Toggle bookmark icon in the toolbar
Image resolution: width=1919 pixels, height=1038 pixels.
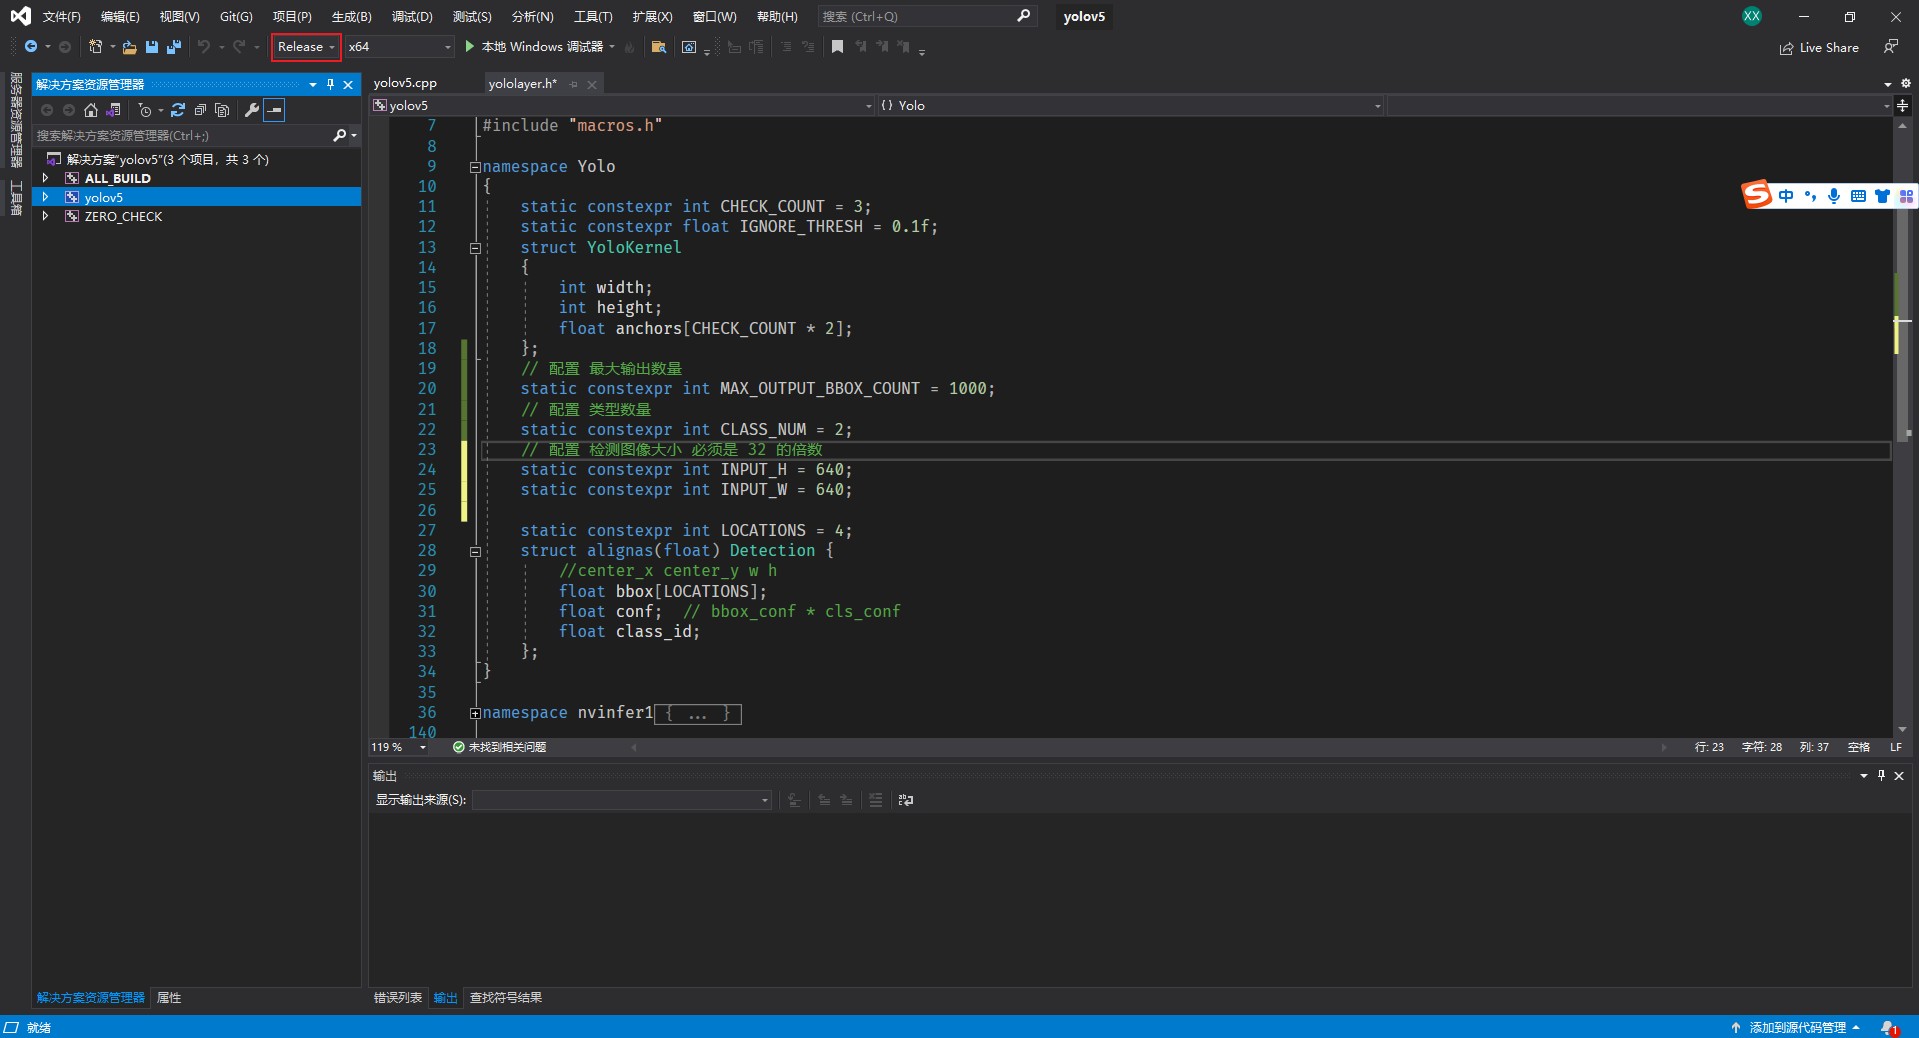[x=838, y=47]
